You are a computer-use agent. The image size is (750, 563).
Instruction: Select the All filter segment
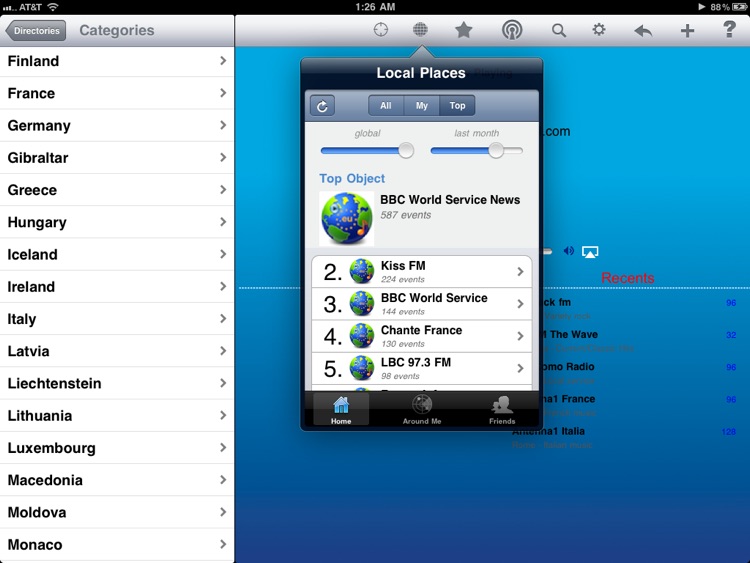[386, 106]
